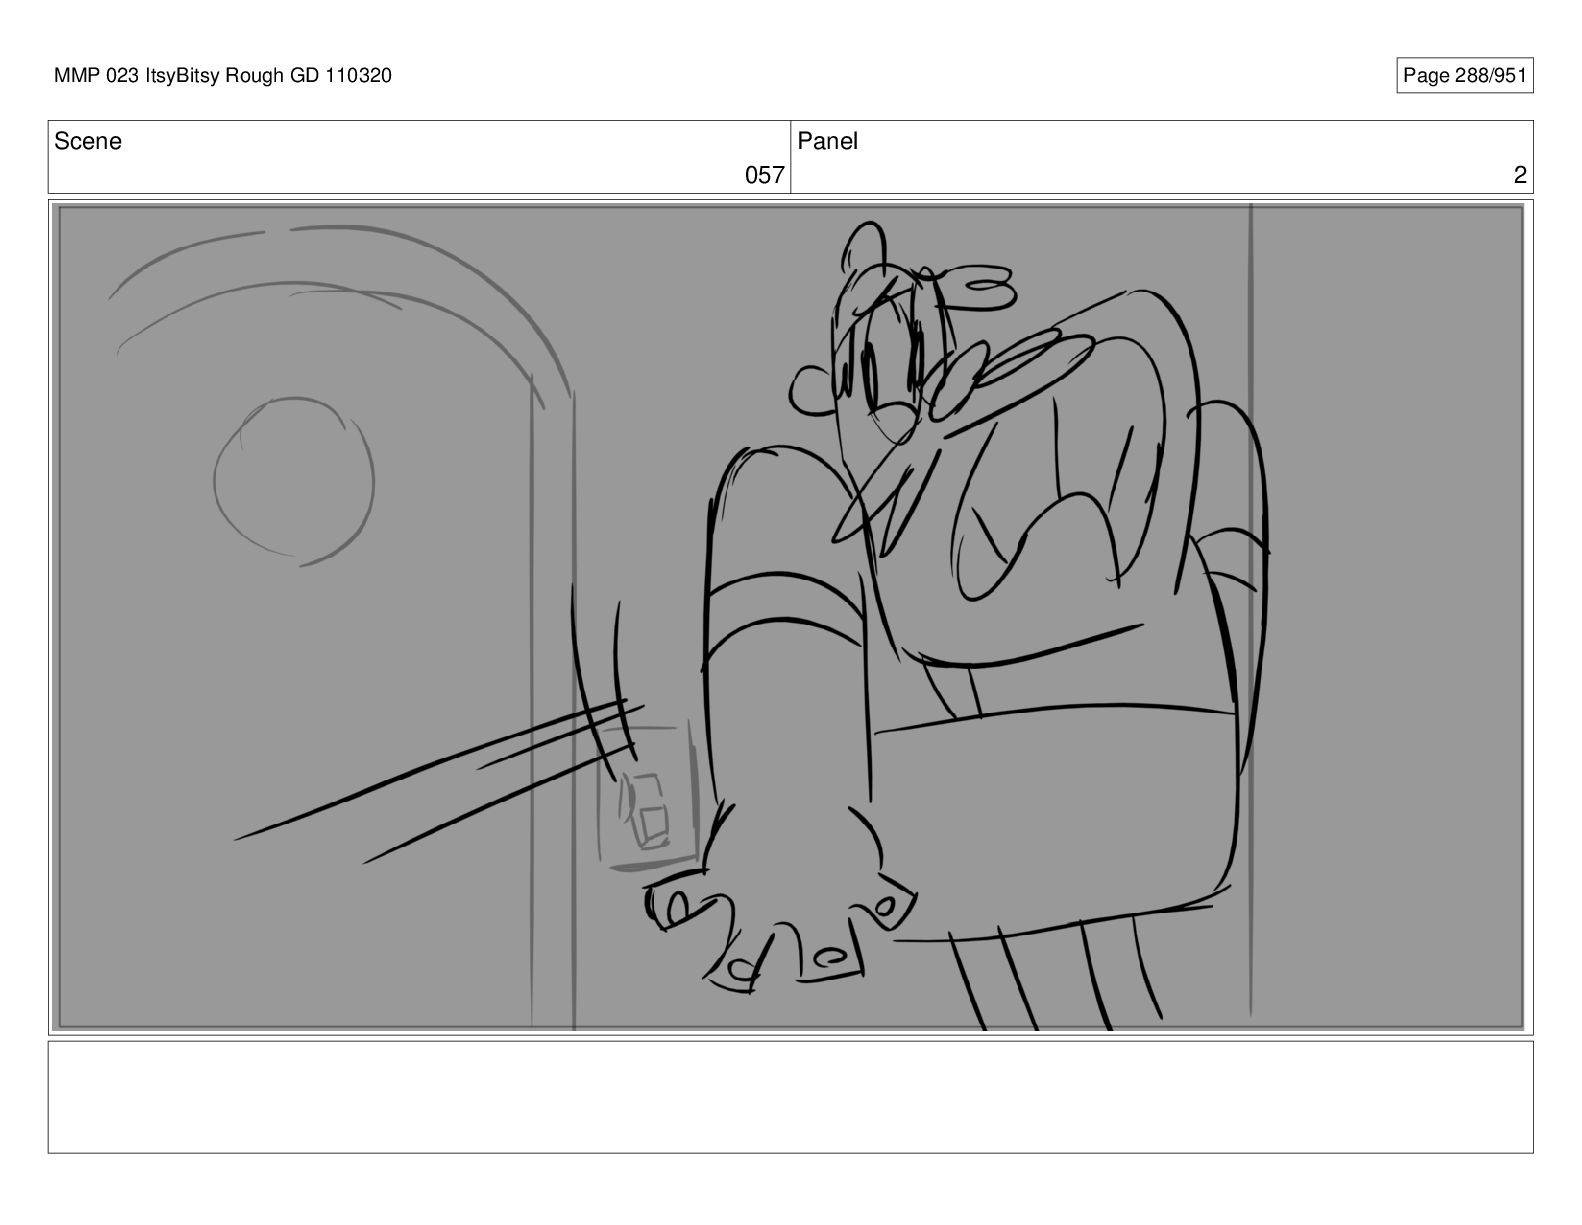Click the panel number '2'
The image size is (1582, 1225).
pyautogui.click(x=1520, y=176)
